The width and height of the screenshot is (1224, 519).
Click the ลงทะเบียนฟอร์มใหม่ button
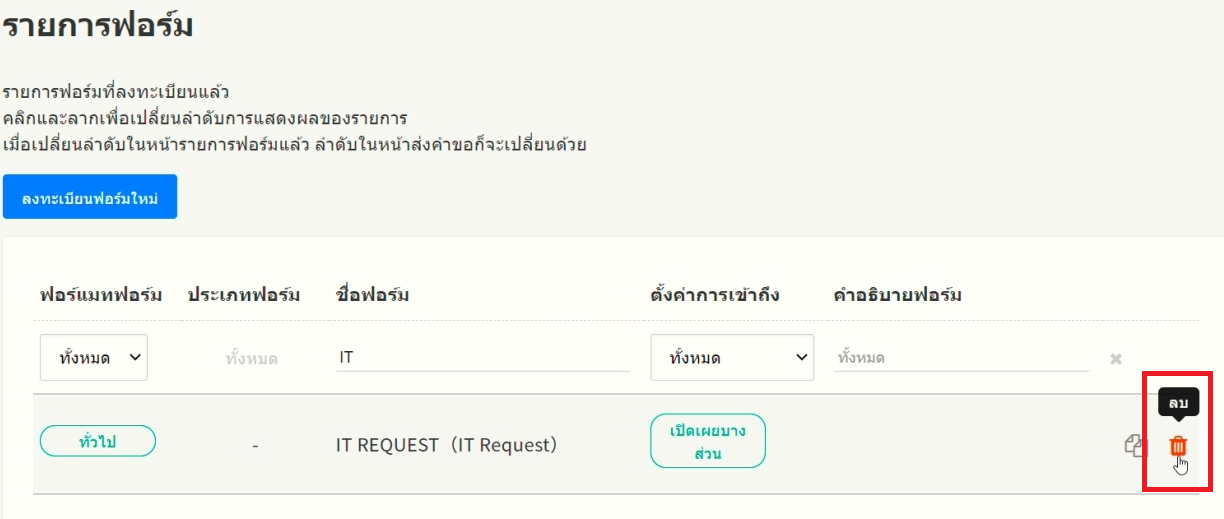point(90,197)
